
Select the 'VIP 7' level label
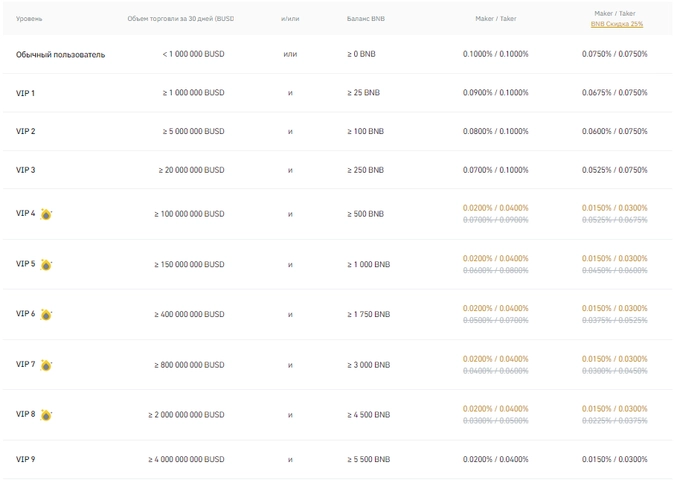pyautogui.click(x=25, y=364)
